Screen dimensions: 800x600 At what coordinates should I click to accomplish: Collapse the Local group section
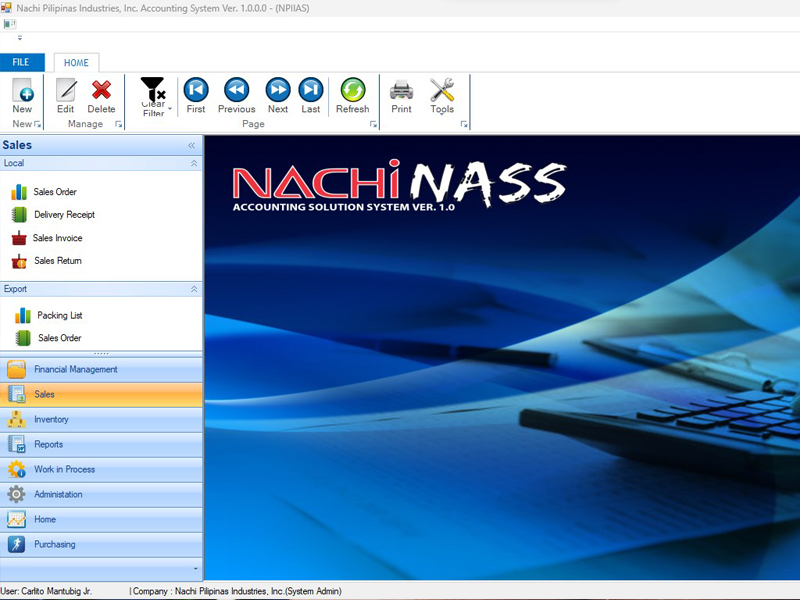pyautogui.click(x=194, y=163)
